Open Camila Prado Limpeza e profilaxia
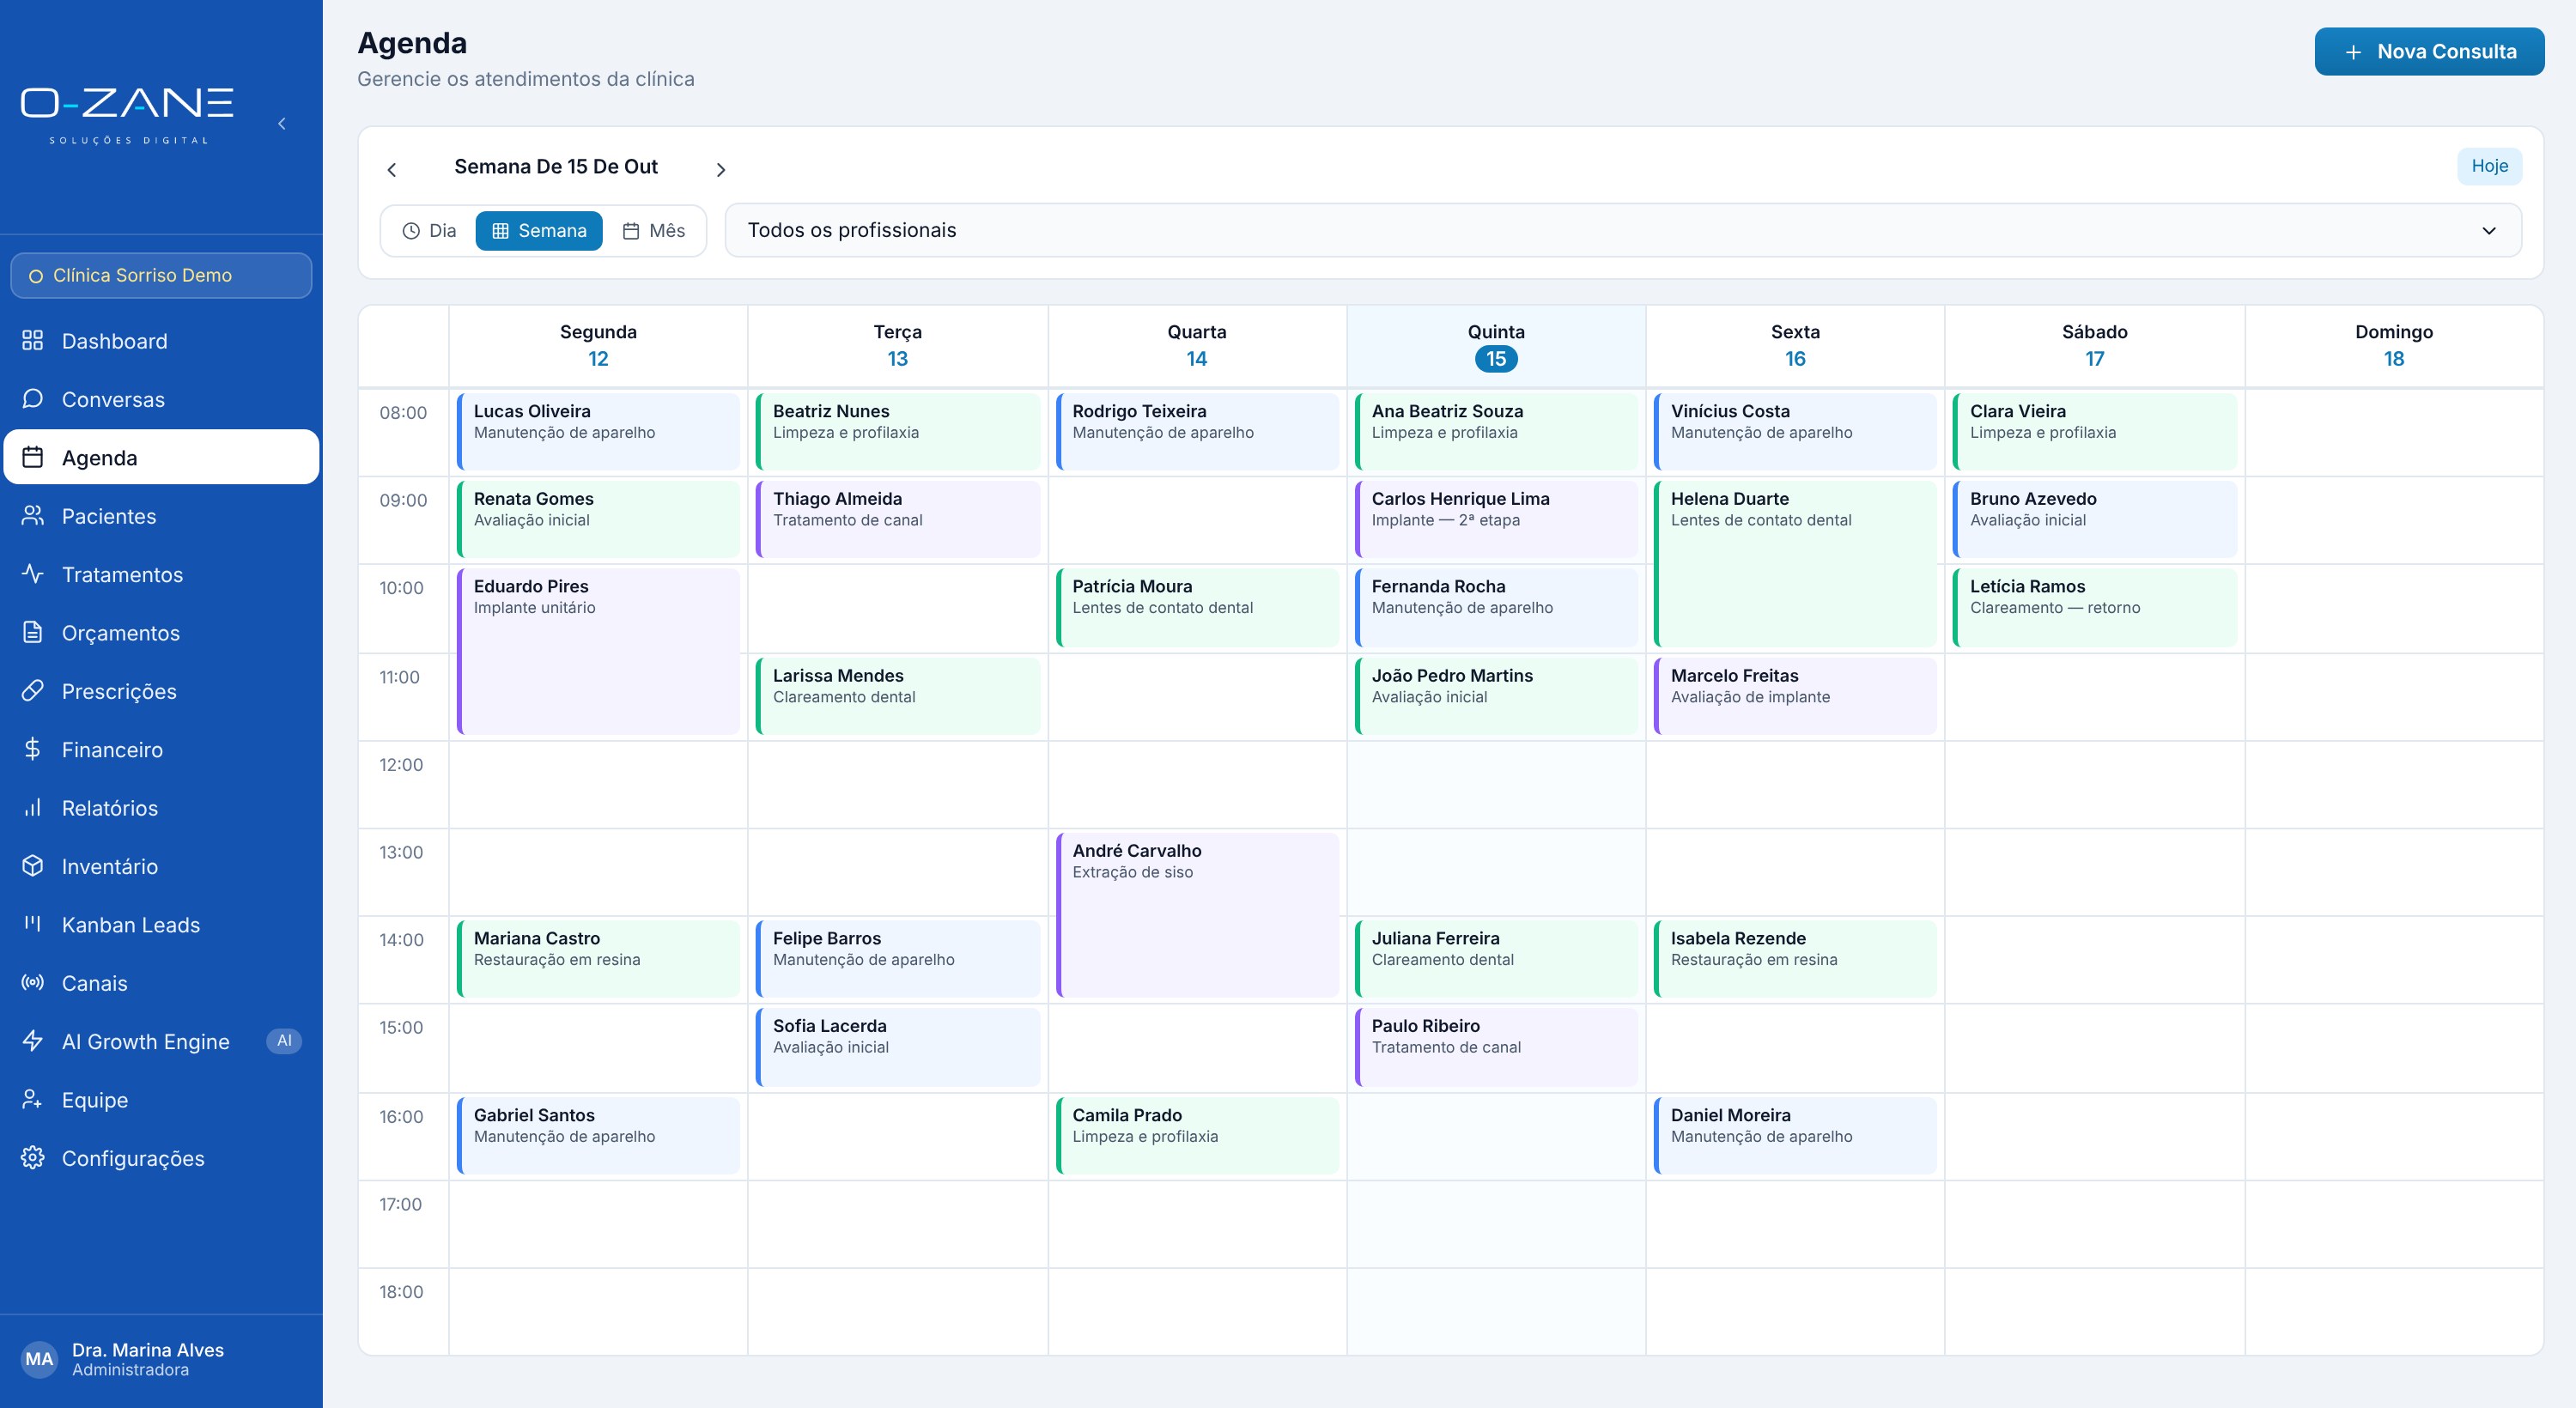Image resolution: width=2576 pixels, height=1408 pixels. point(1197,1135)
